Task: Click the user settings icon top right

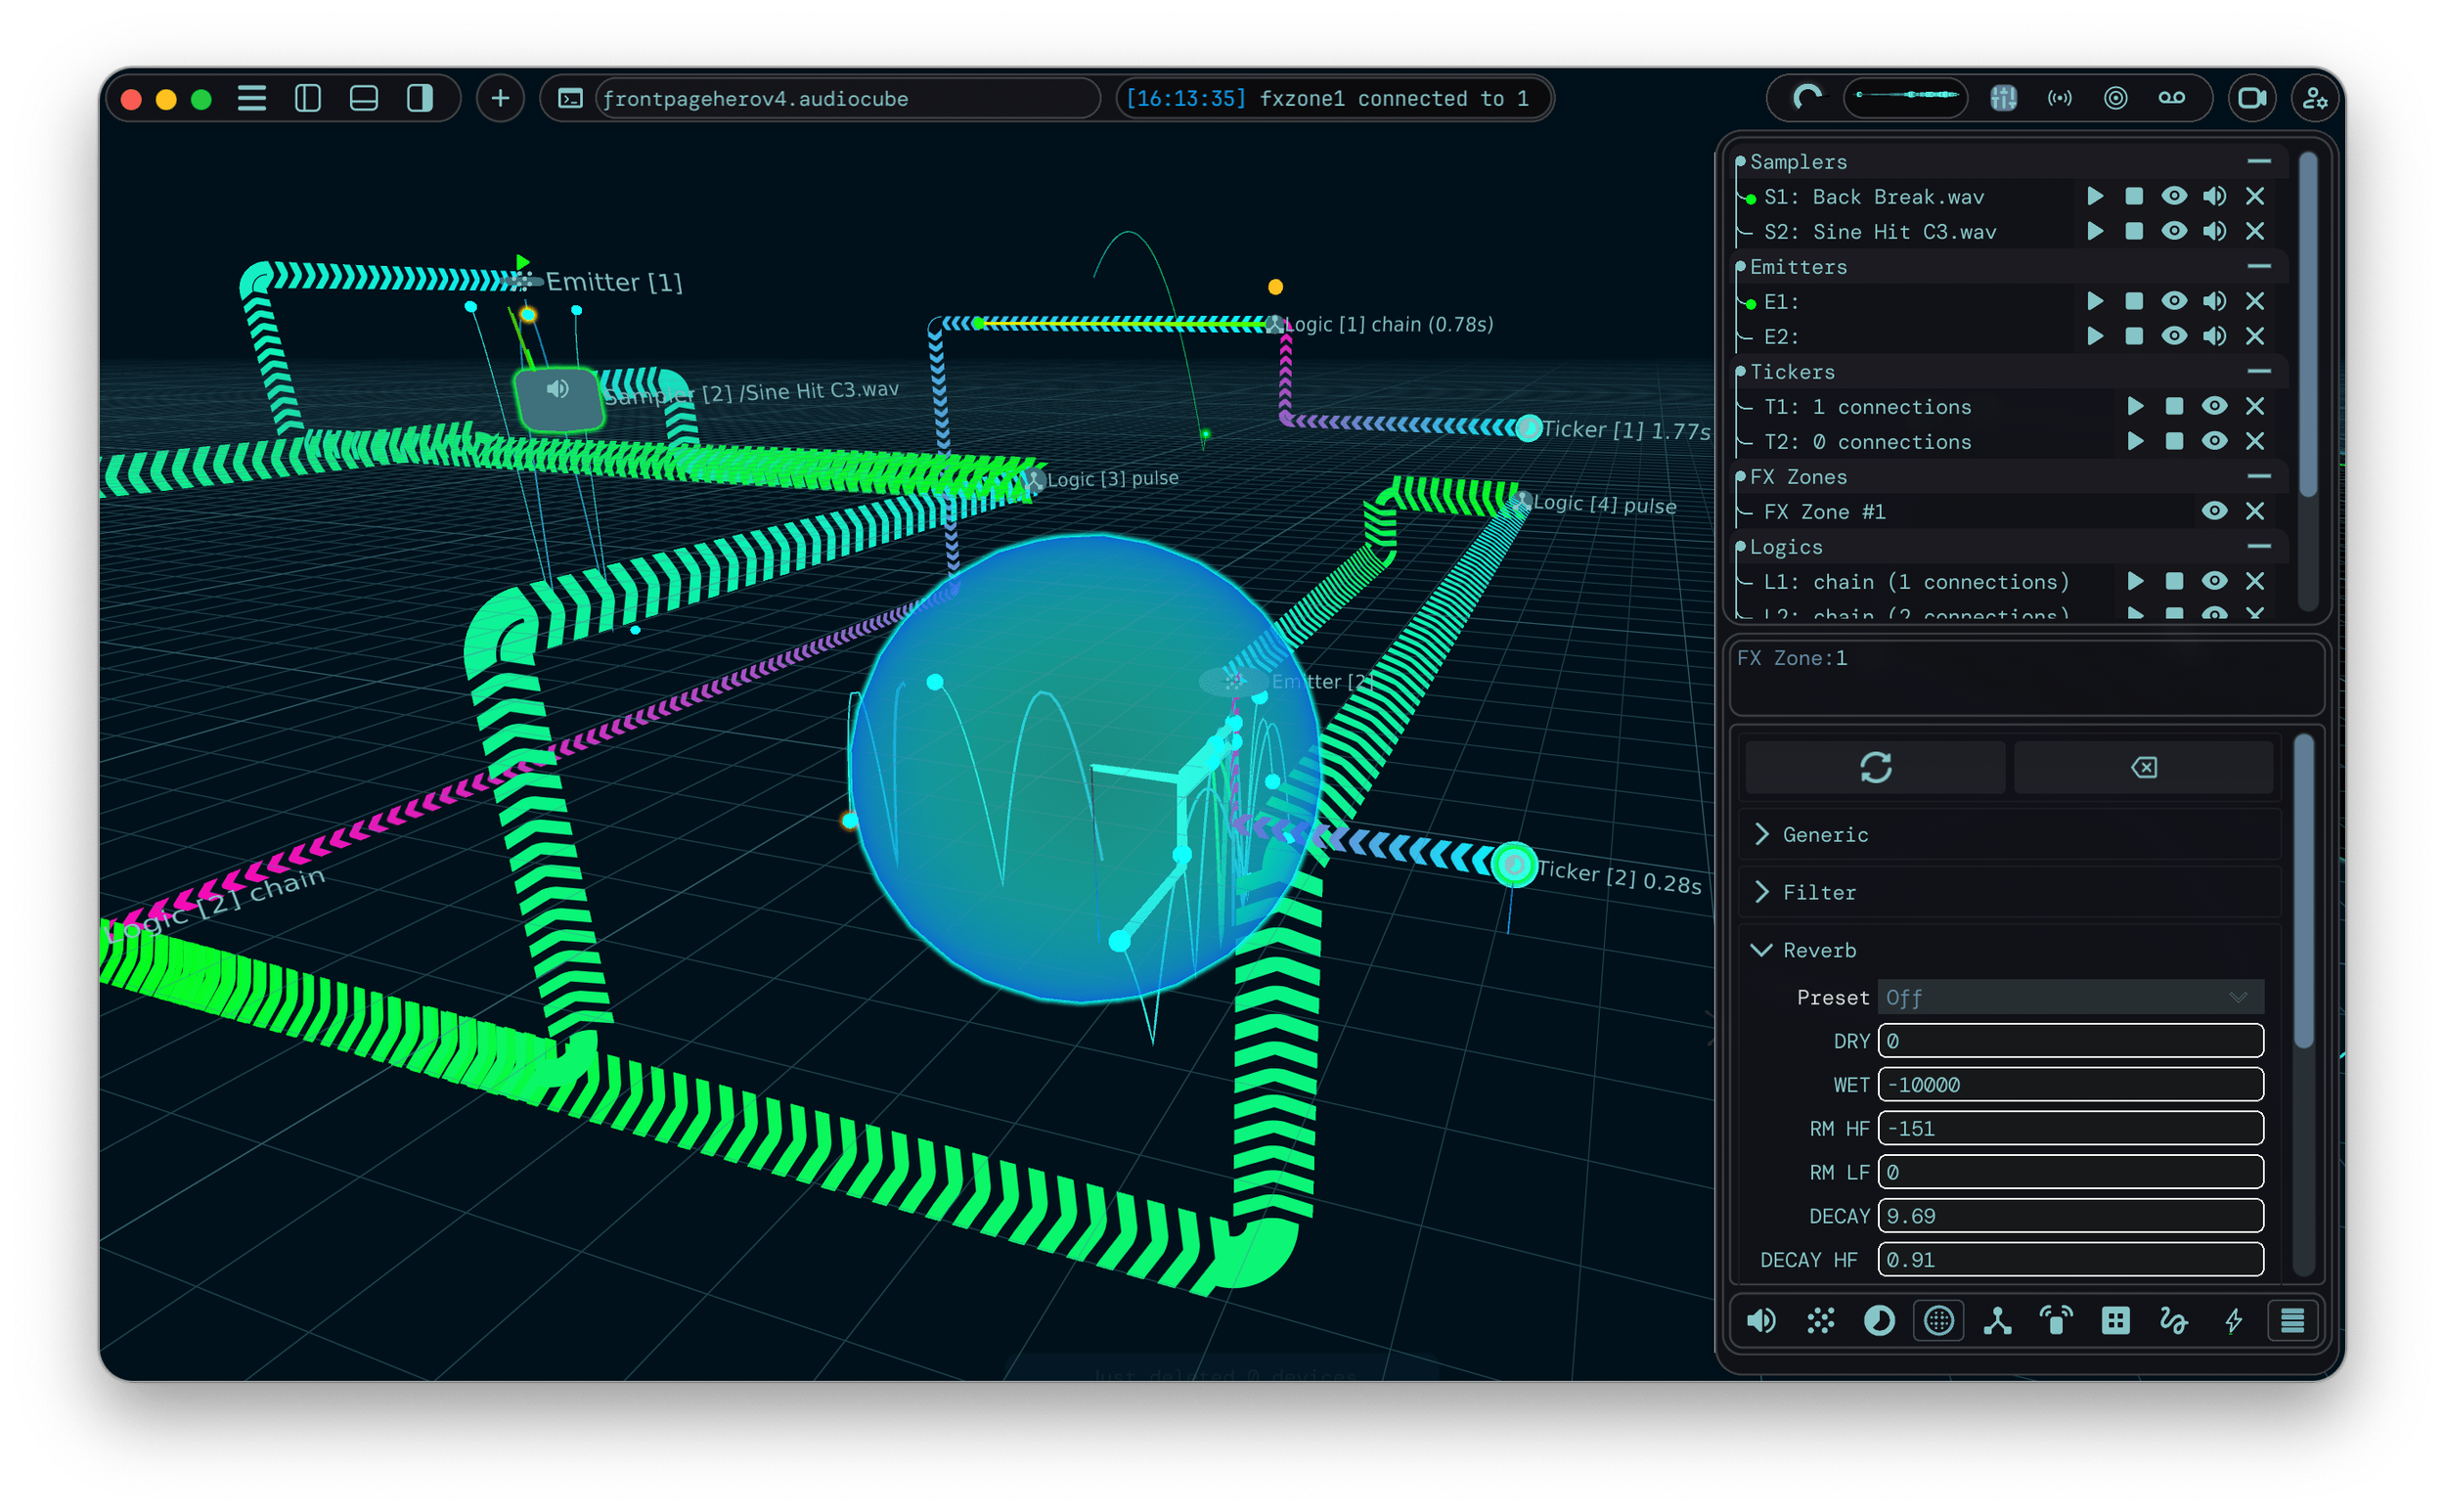Action: (x=2316, y=98)
